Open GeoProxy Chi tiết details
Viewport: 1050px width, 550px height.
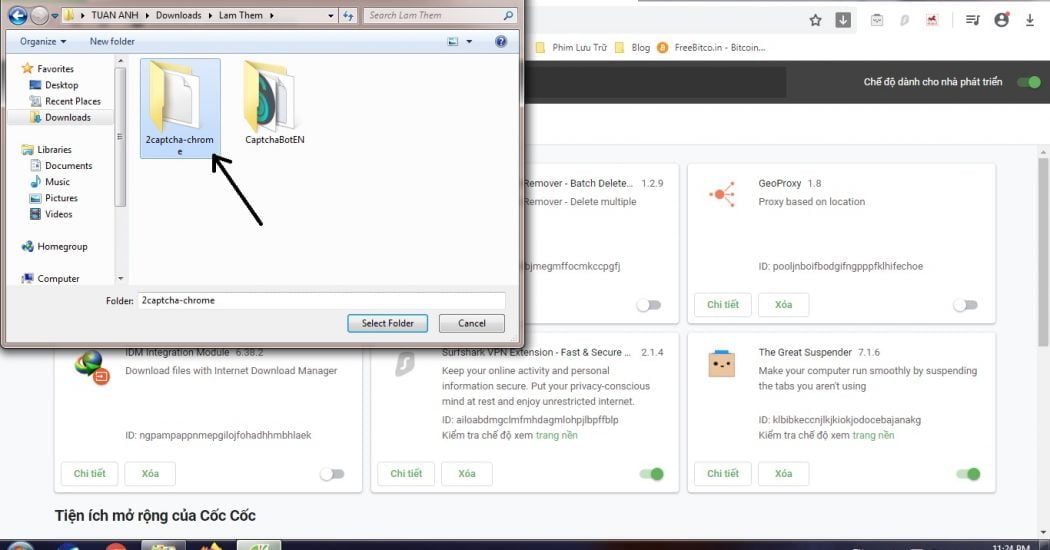723,304
